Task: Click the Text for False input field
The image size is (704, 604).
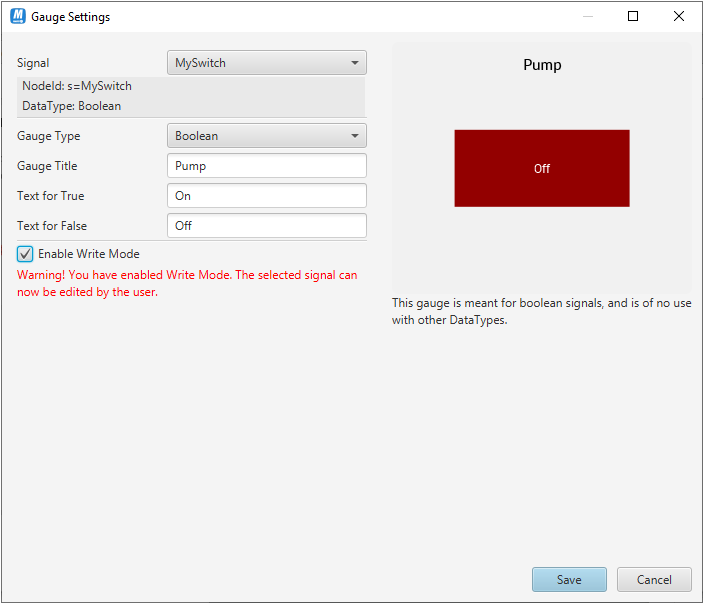Action: (267, 225)
